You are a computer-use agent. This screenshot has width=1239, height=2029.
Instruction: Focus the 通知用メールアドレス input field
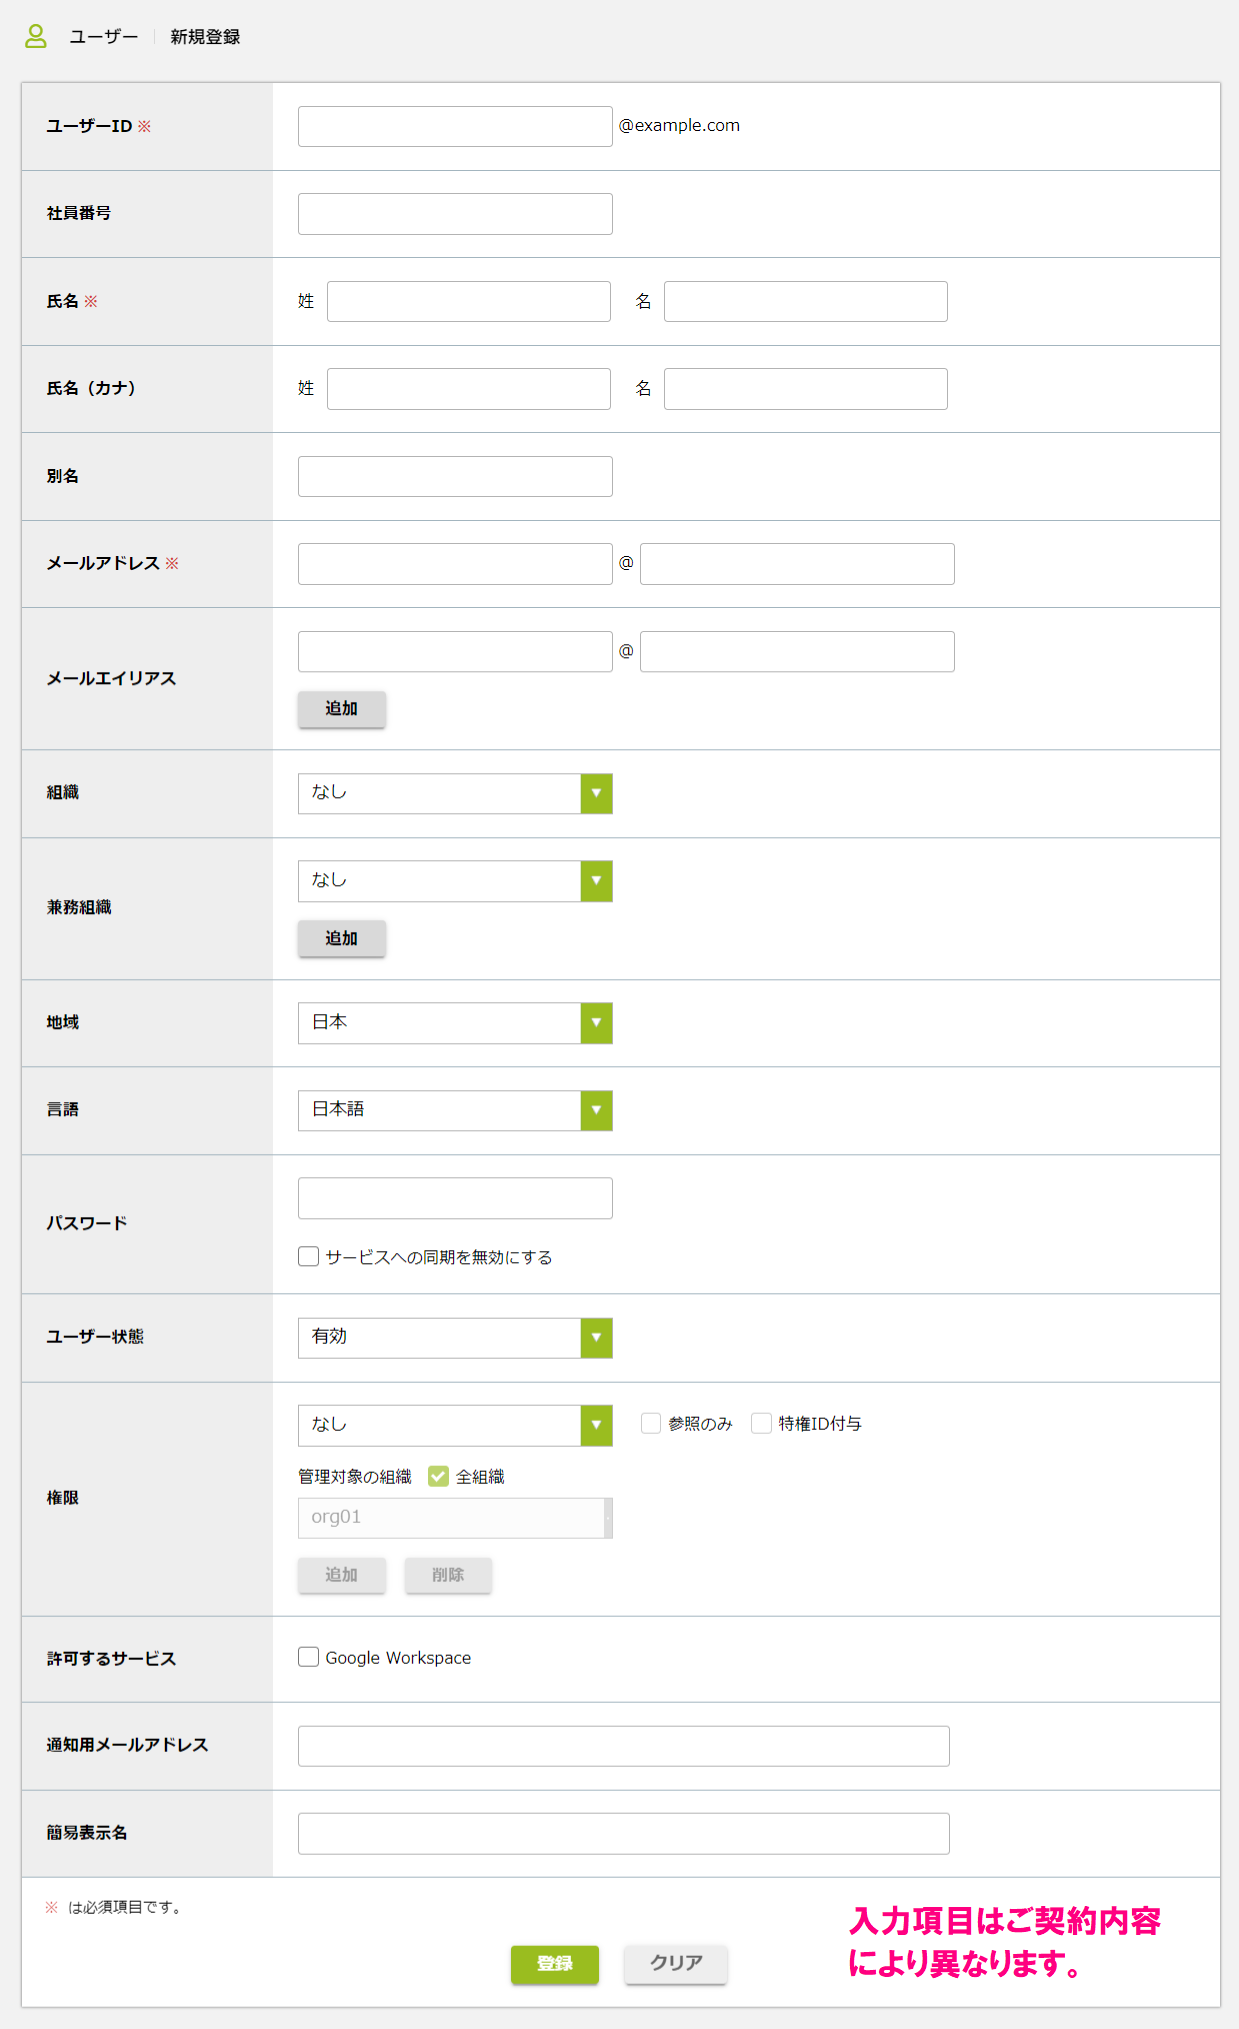click(x=624, y=1746)
